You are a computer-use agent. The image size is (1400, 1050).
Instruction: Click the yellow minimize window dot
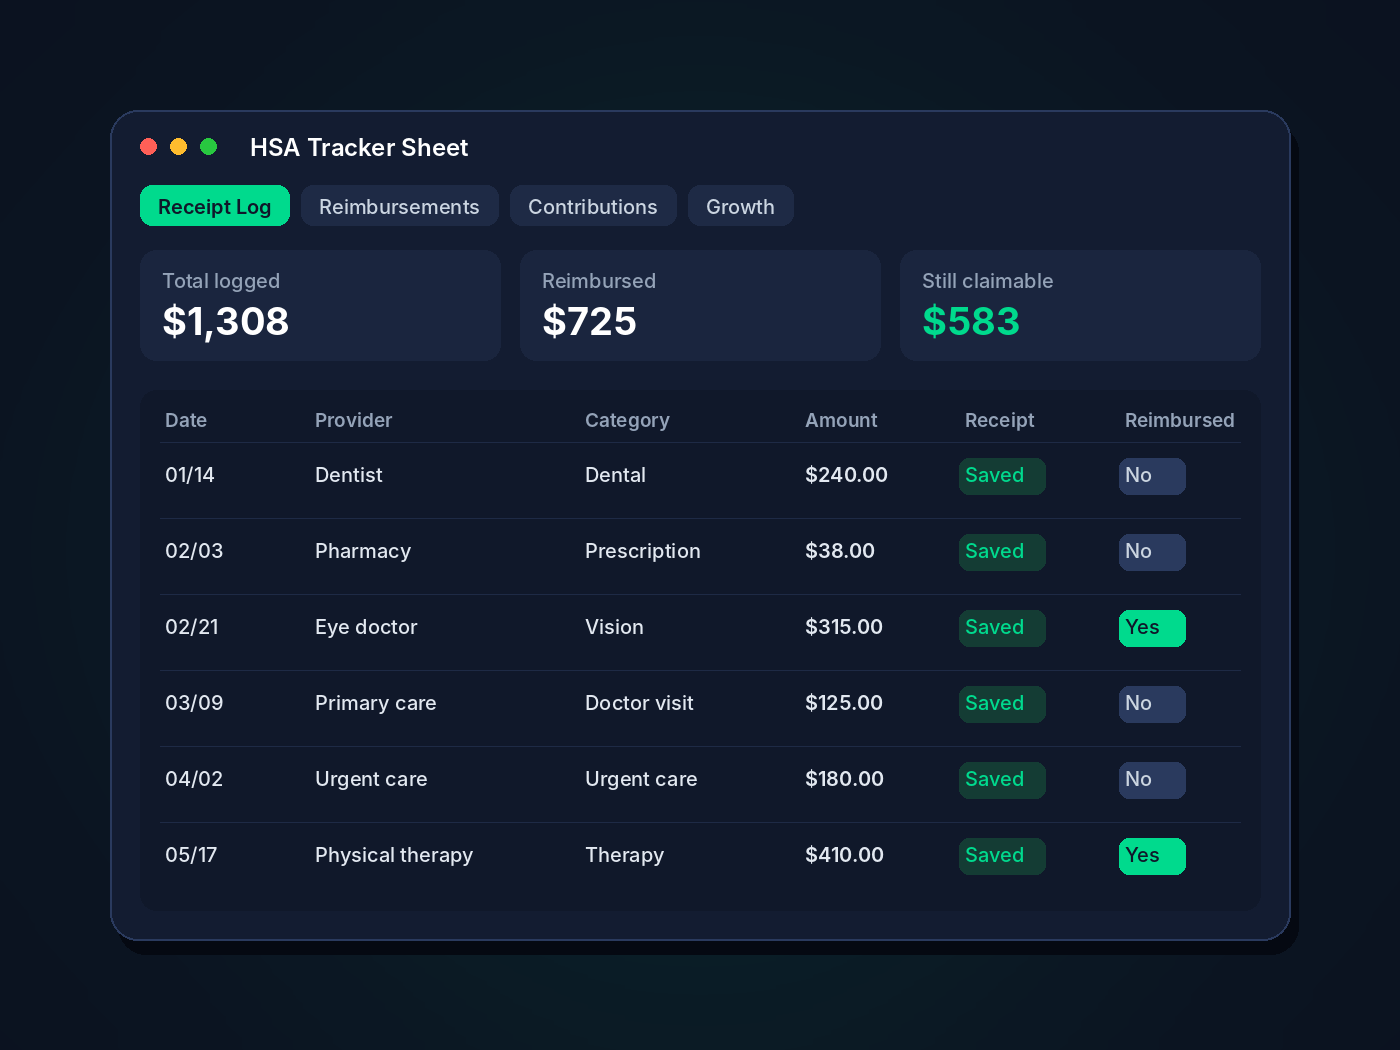[179, 147]
